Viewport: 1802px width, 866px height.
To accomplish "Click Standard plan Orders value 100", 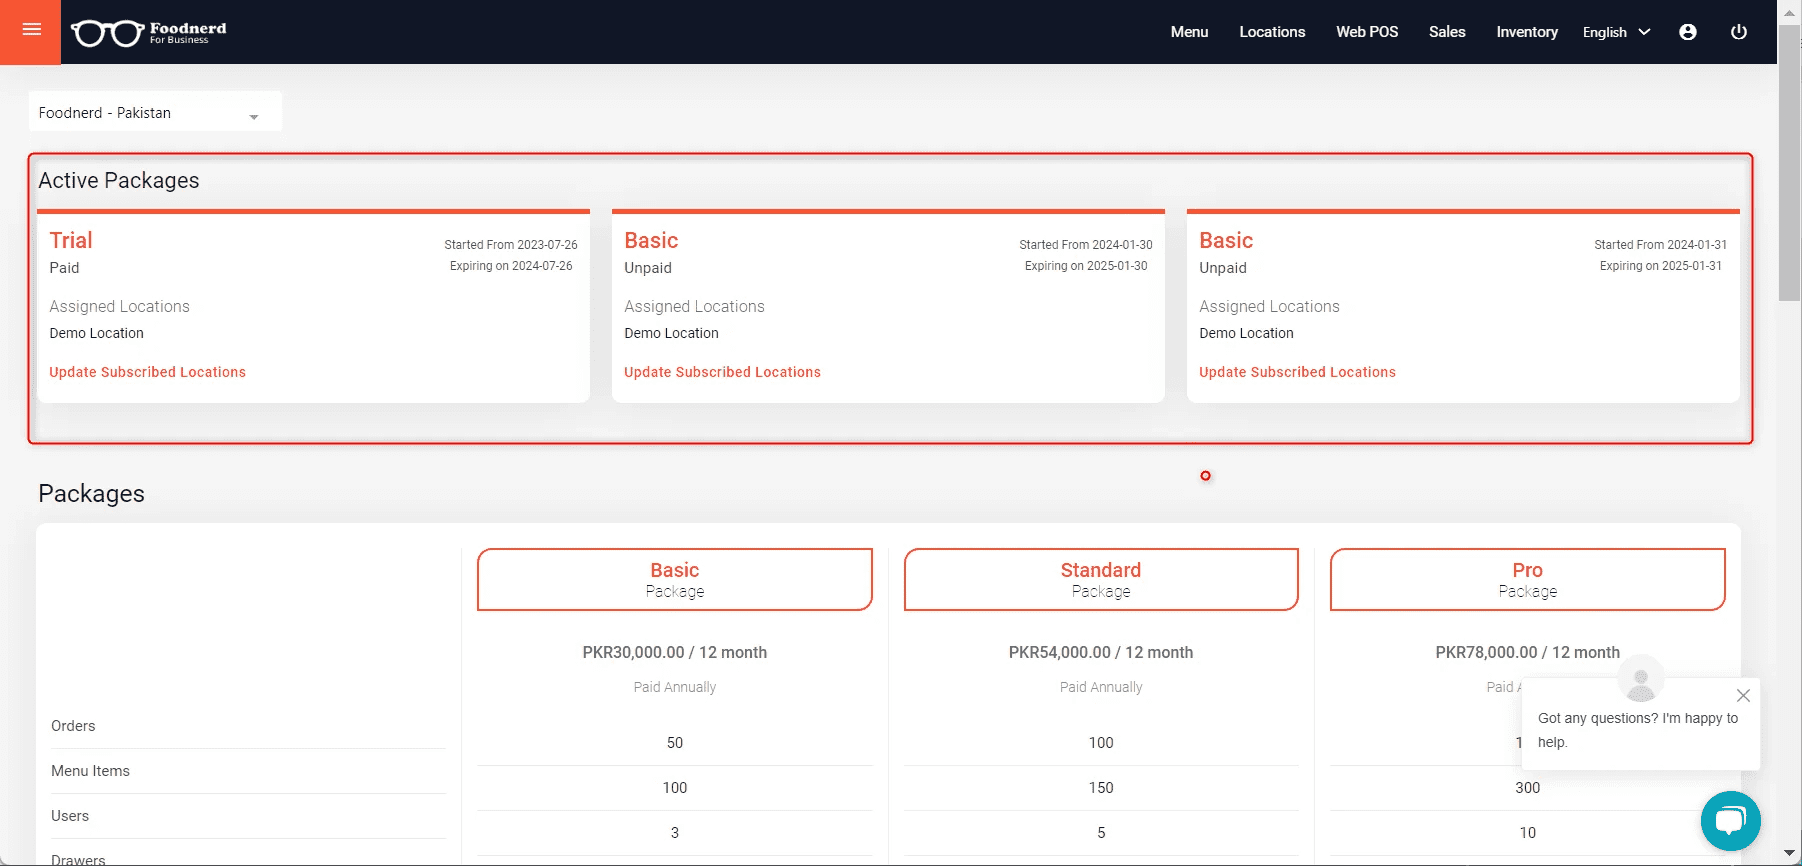I will (x=1101, y=743).
